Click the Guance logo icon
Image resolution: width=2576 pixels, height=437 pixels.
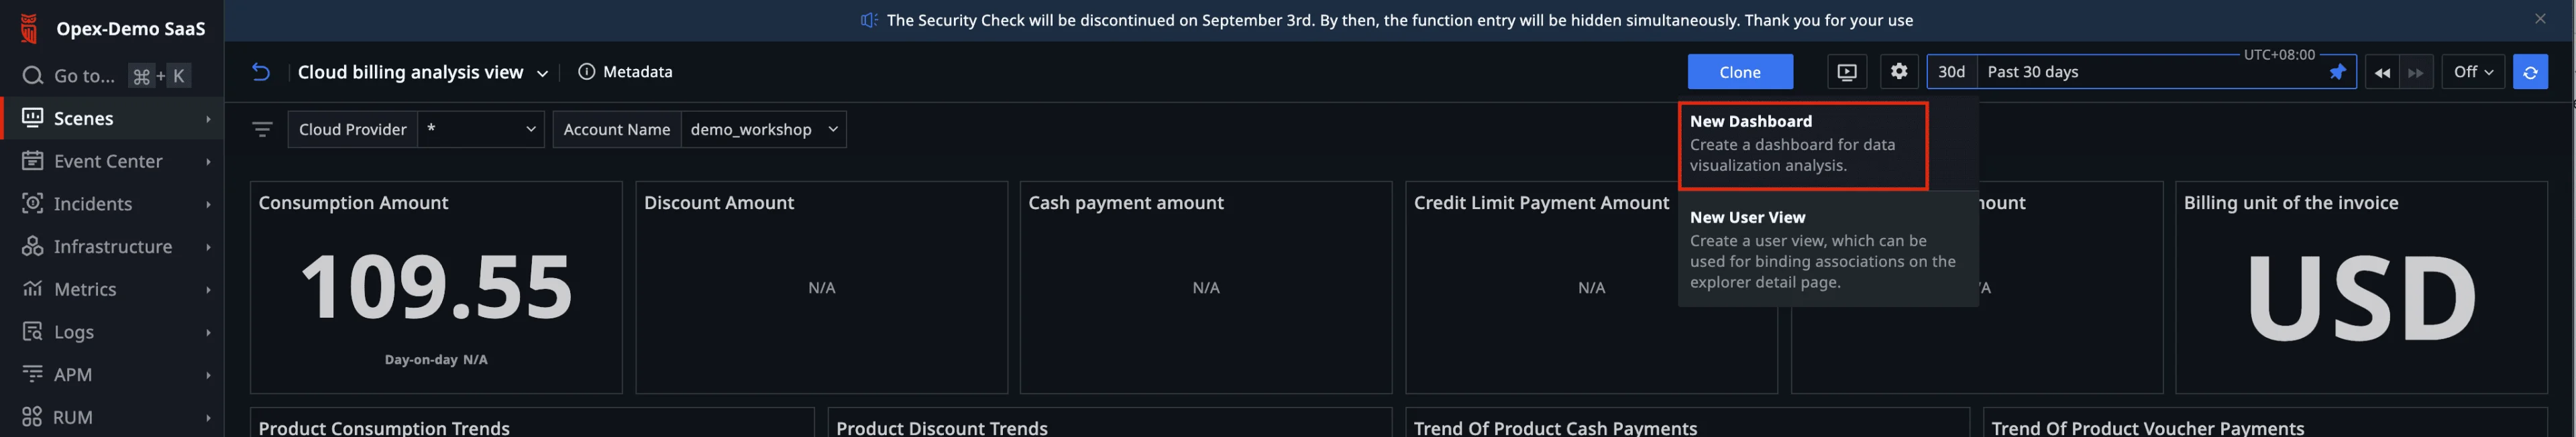coord(30,29)
